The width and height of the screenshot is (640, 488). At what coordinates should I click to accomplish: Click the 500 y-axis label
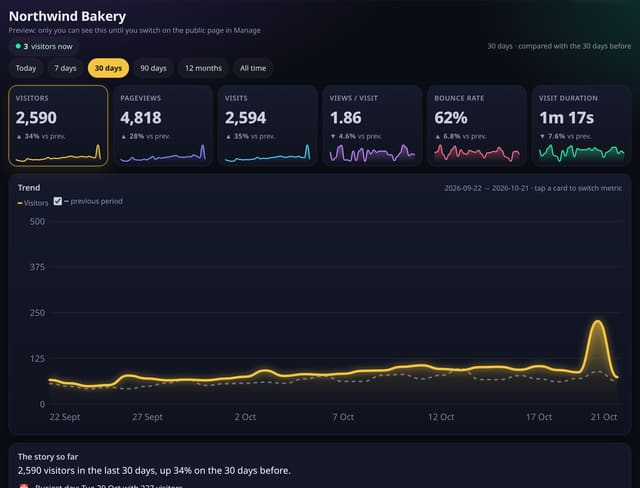(x=37, y=222)
